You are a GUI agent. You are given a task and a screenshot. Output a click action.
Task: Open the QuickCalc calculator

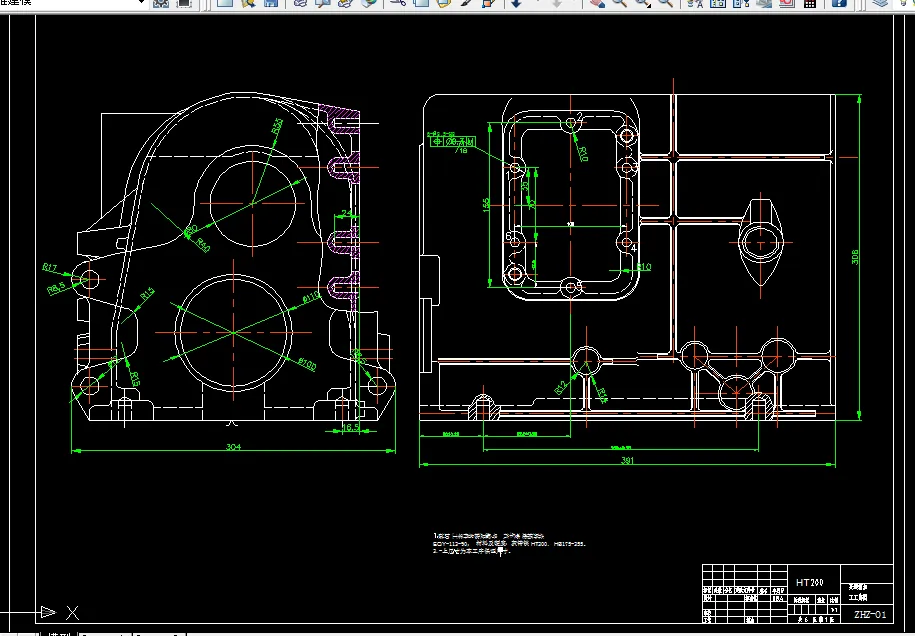[810, 3]
